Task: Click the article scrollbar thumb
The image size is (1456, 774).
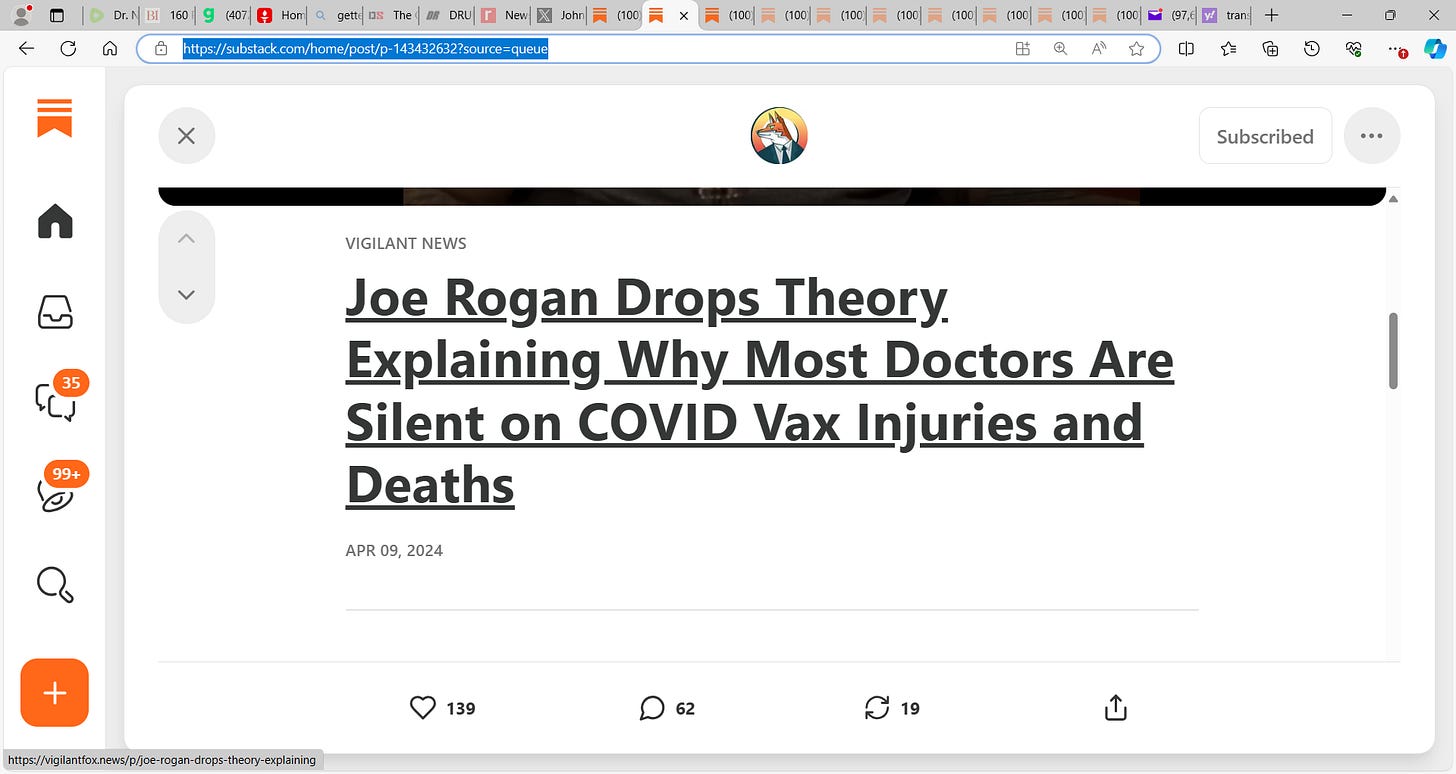Action: [1393, 350]
